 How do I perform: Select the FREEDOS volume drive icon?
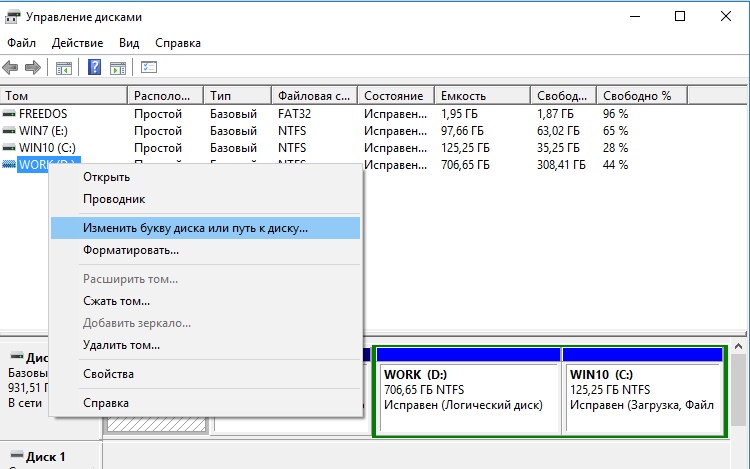[10, 114]
